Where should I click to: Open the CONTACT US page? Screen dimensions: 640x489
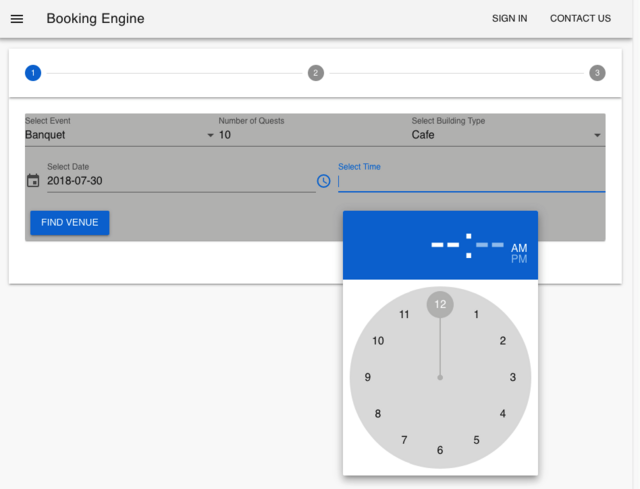580,19
